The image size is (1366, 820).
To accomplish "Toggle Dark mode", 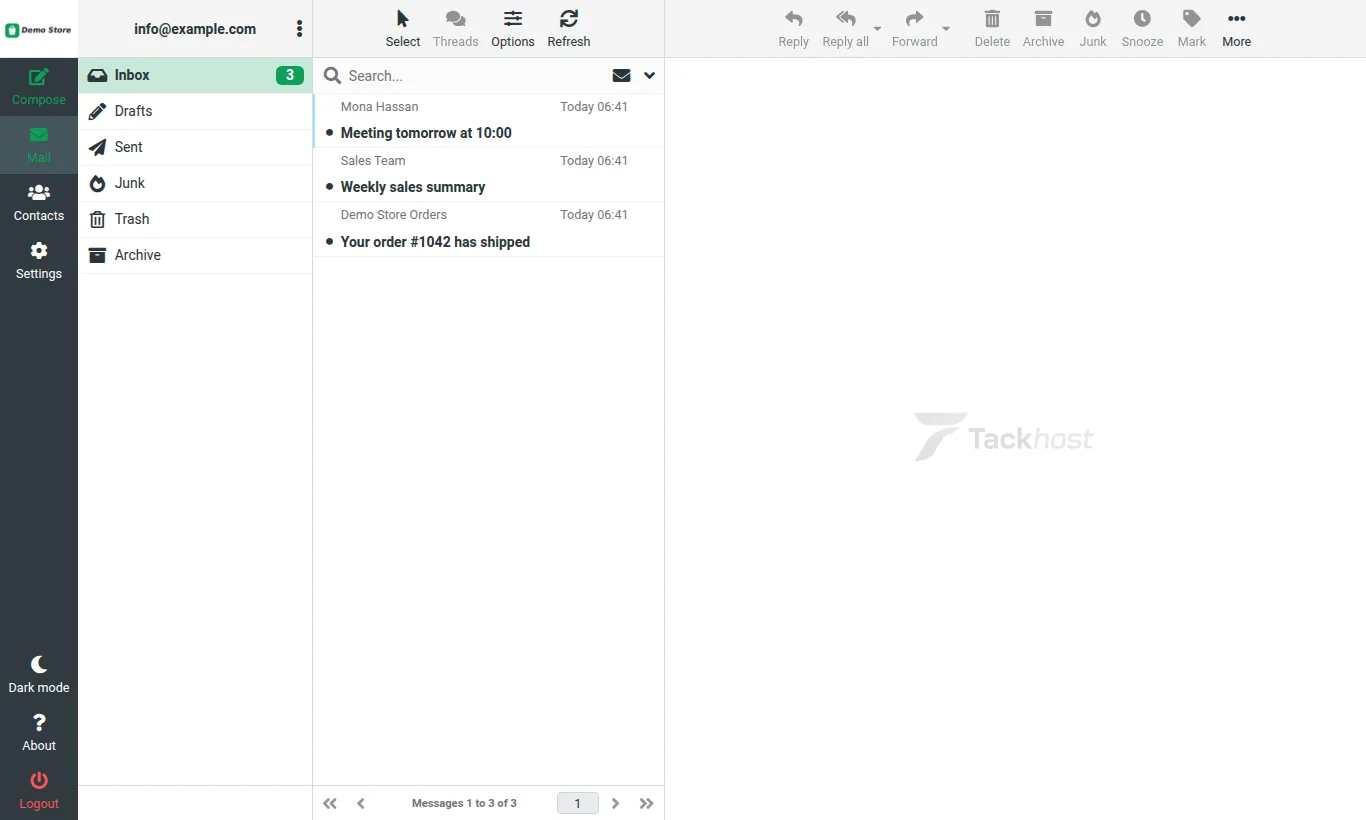I will click(39, 675).
